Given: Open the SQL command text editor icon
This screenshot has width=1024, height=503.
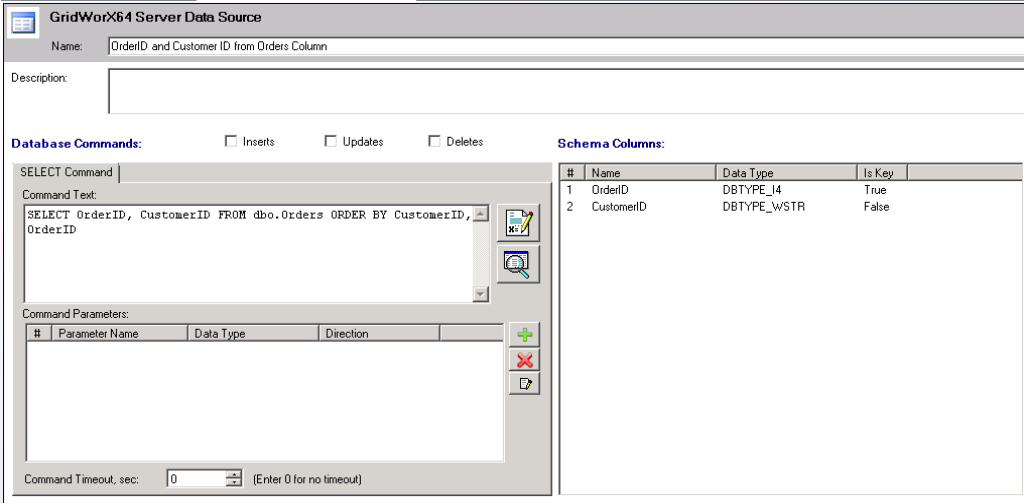Looking at the screenshot, I should [x=520, y=223].
